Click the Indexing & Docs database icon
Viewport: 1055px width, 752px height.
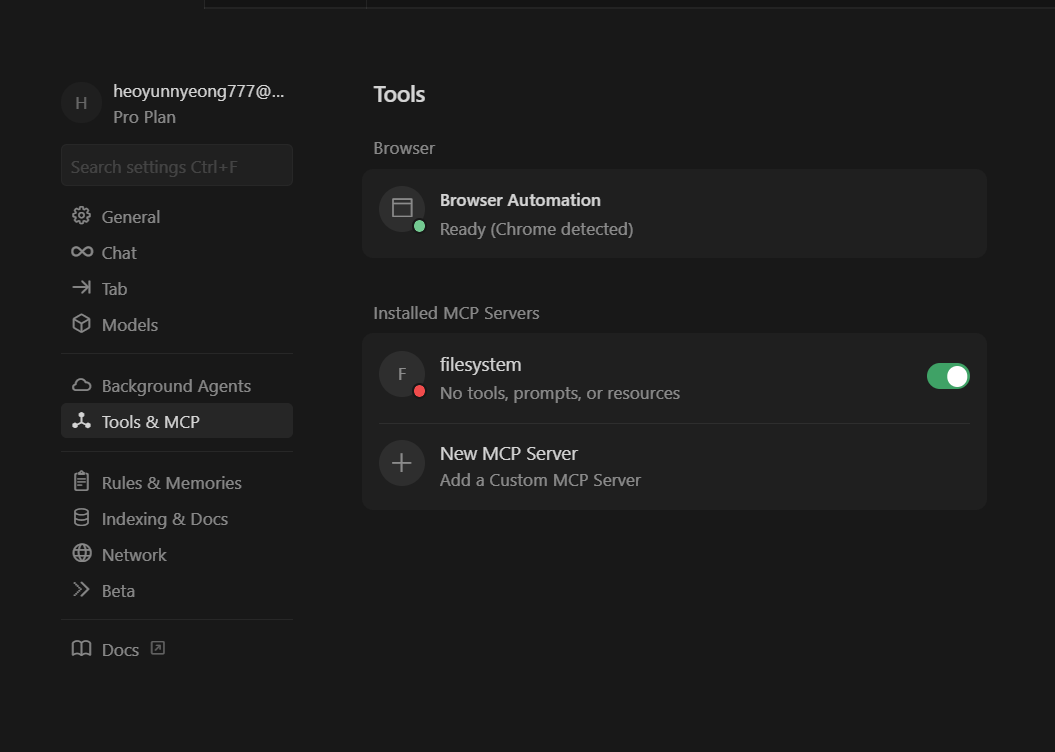click(82, 518)
